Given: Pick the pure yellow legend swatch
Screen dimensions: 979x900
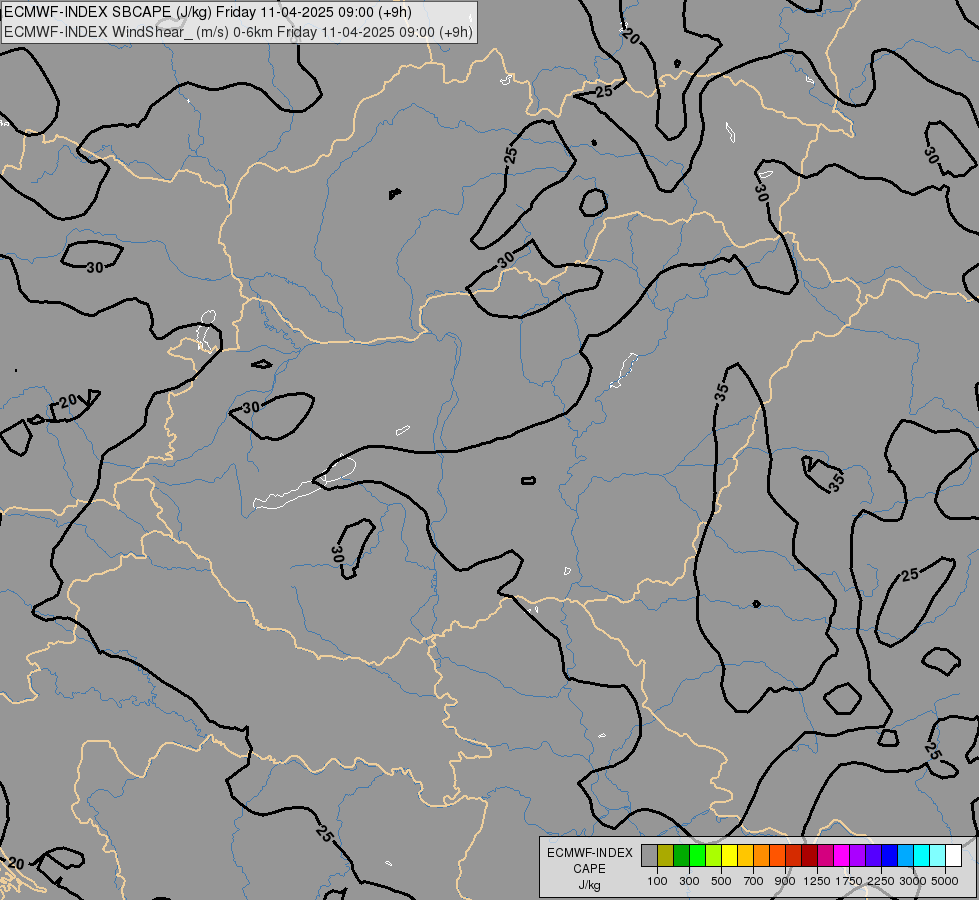Looking at the screenshot, I should [729, 855].
